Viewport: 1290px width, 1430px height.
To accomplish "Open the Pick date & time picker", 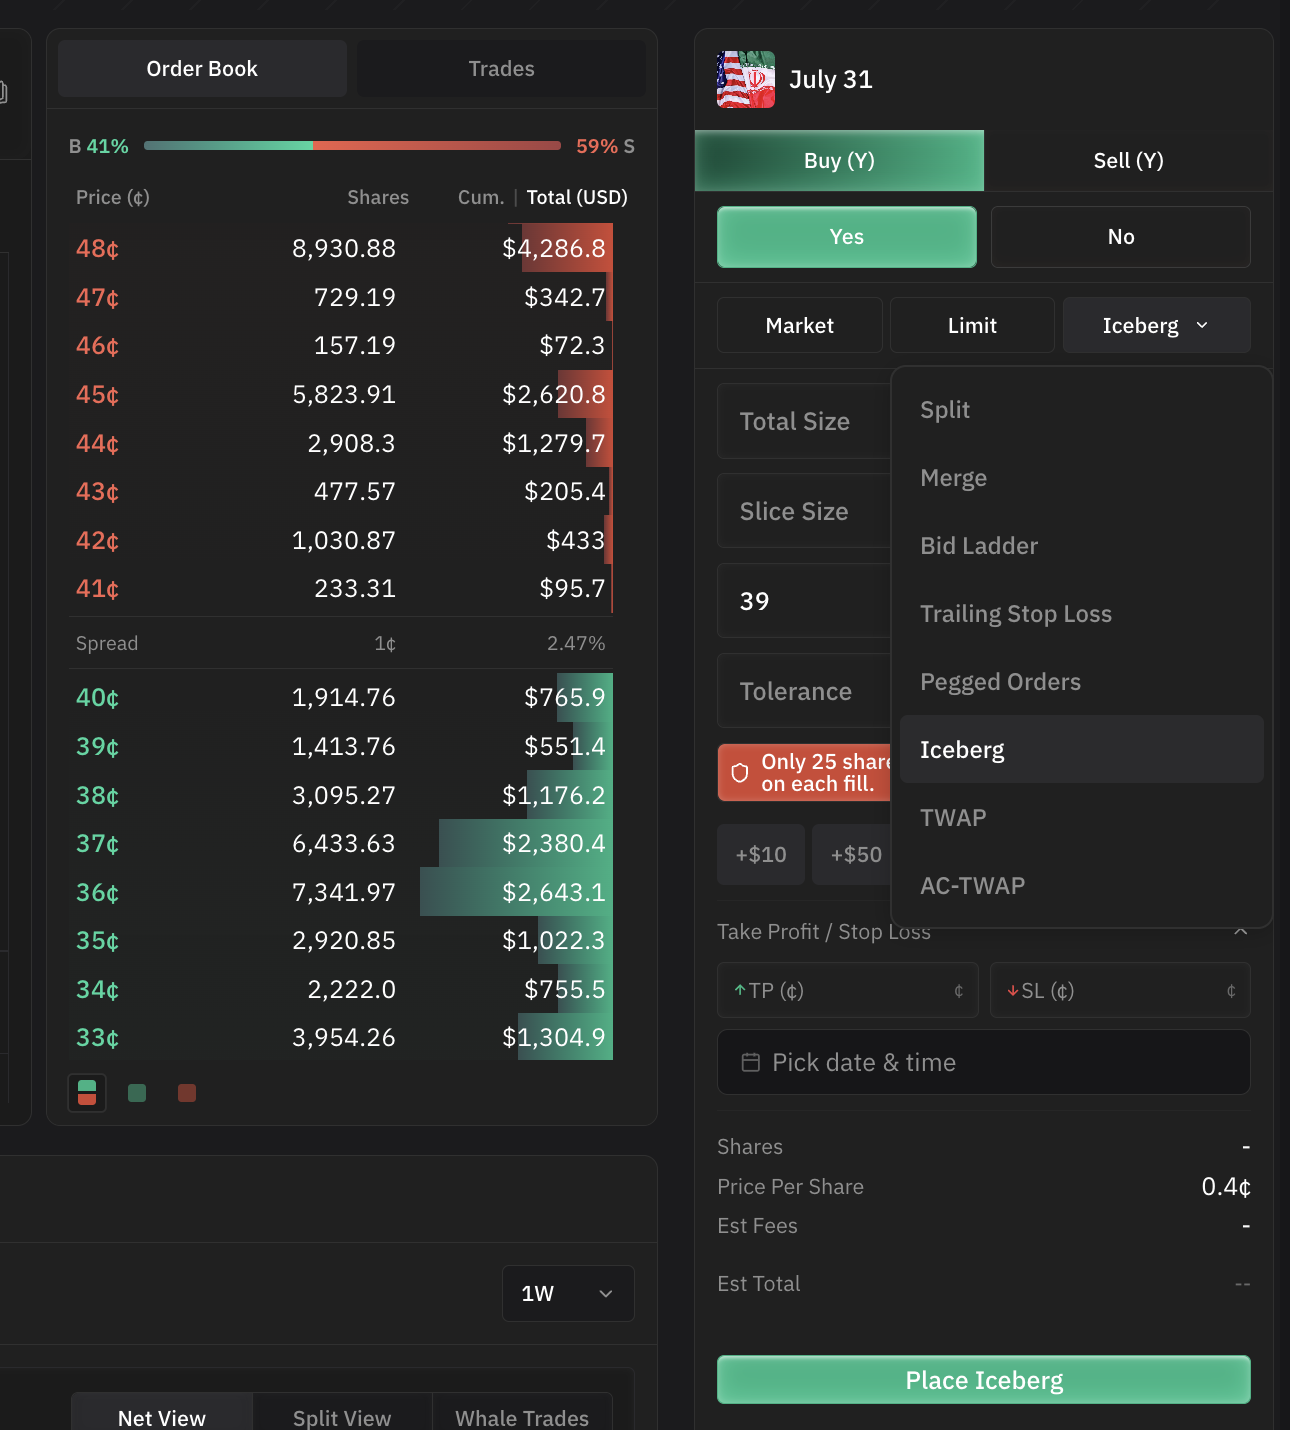I will (984, 1062).
